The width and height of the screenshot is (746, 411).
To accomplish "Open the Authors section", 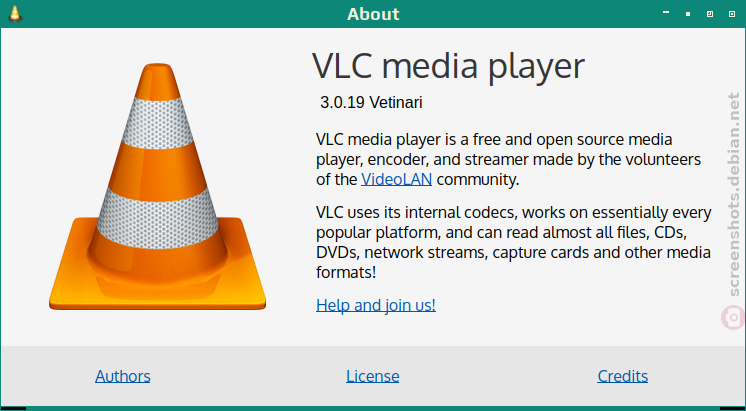I will tap(123, 376).
